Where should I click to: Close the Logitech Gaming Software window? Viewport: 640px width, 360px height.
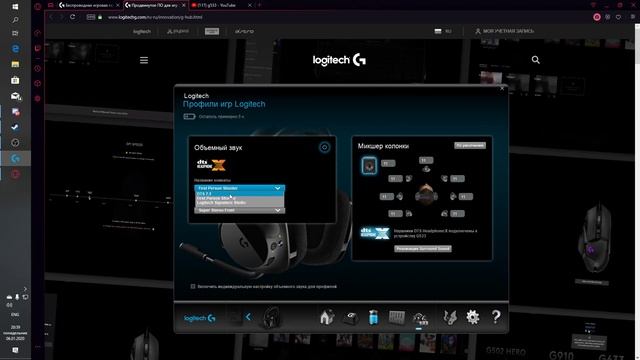point(502,88)
